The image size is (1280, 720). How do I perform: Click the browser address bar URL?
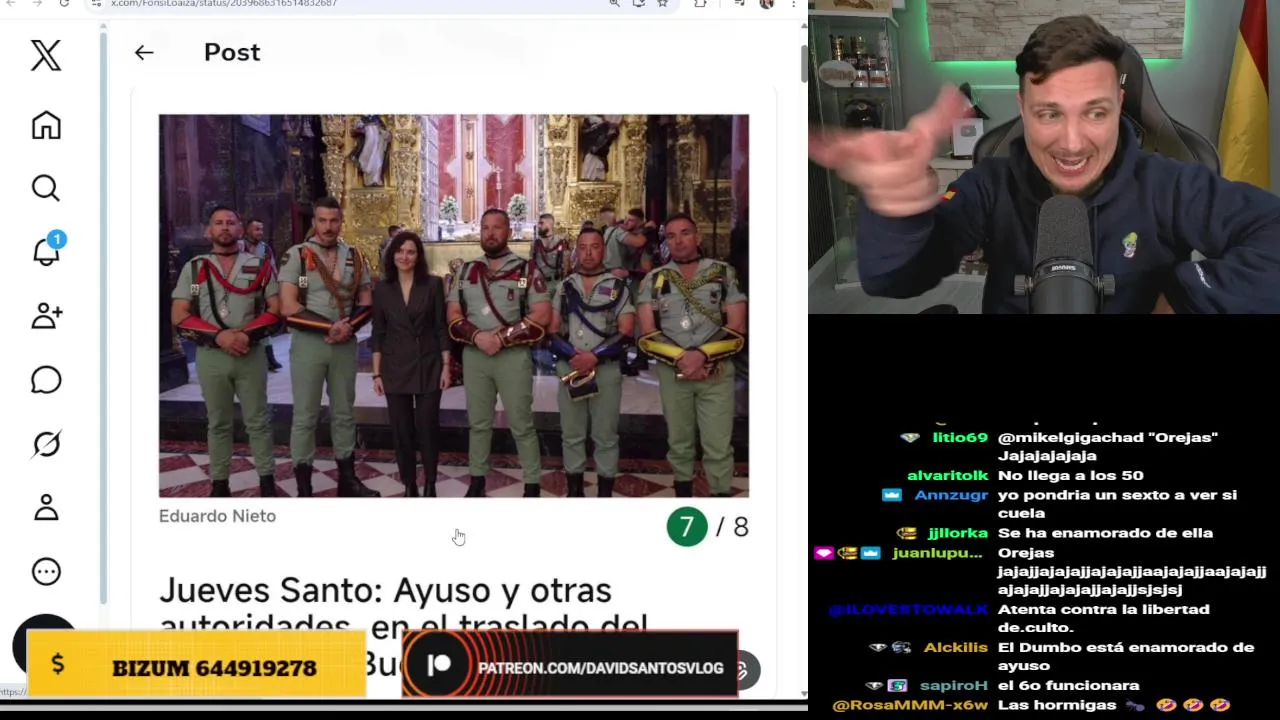pos(224,4)
